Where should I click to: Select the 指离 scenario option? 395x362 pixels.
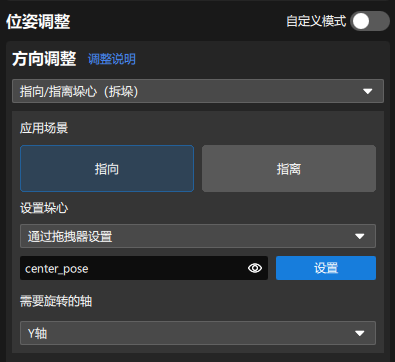(289, 168)
